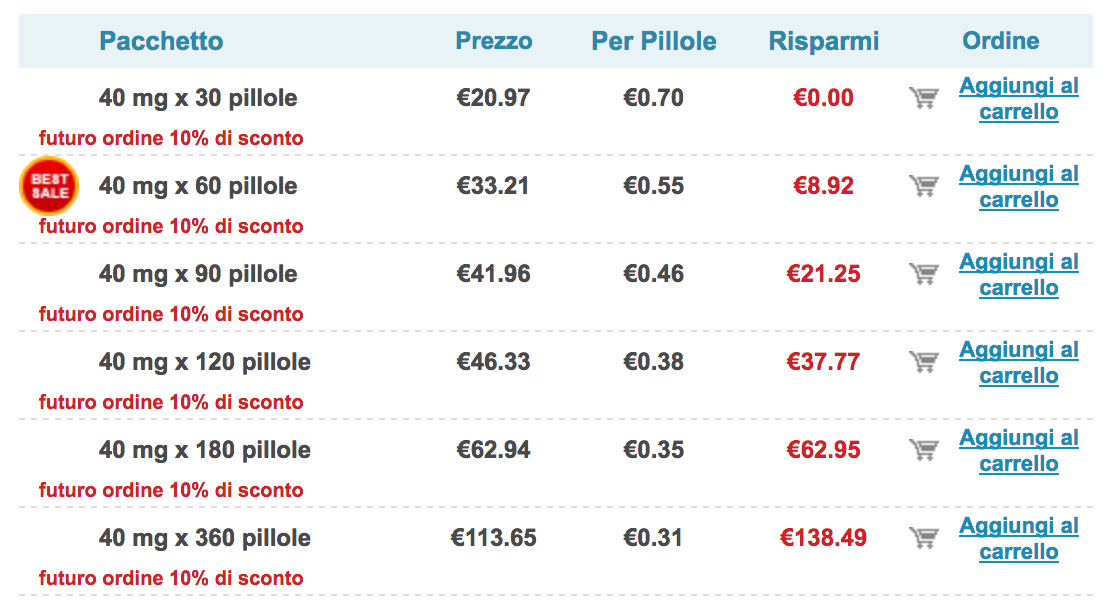Screen dimensions: 1110x614
Task: Click the Per Pillole column header
Action: click(x=653, y=41)
